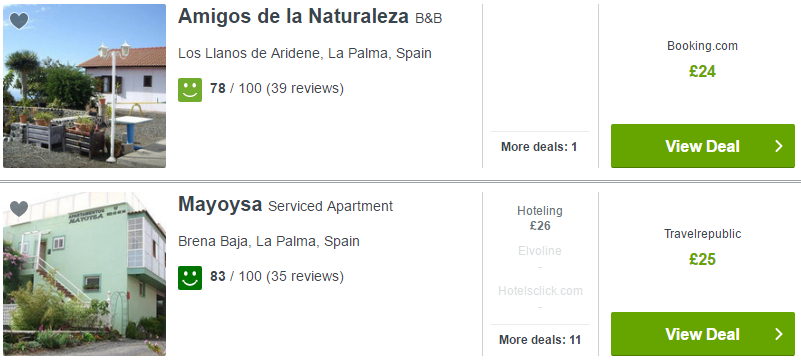Image resolution: width=801 pixels, height=363 pixels.
Task: Expand More deals: 1 for Amigos
Action: click(539, 147)
